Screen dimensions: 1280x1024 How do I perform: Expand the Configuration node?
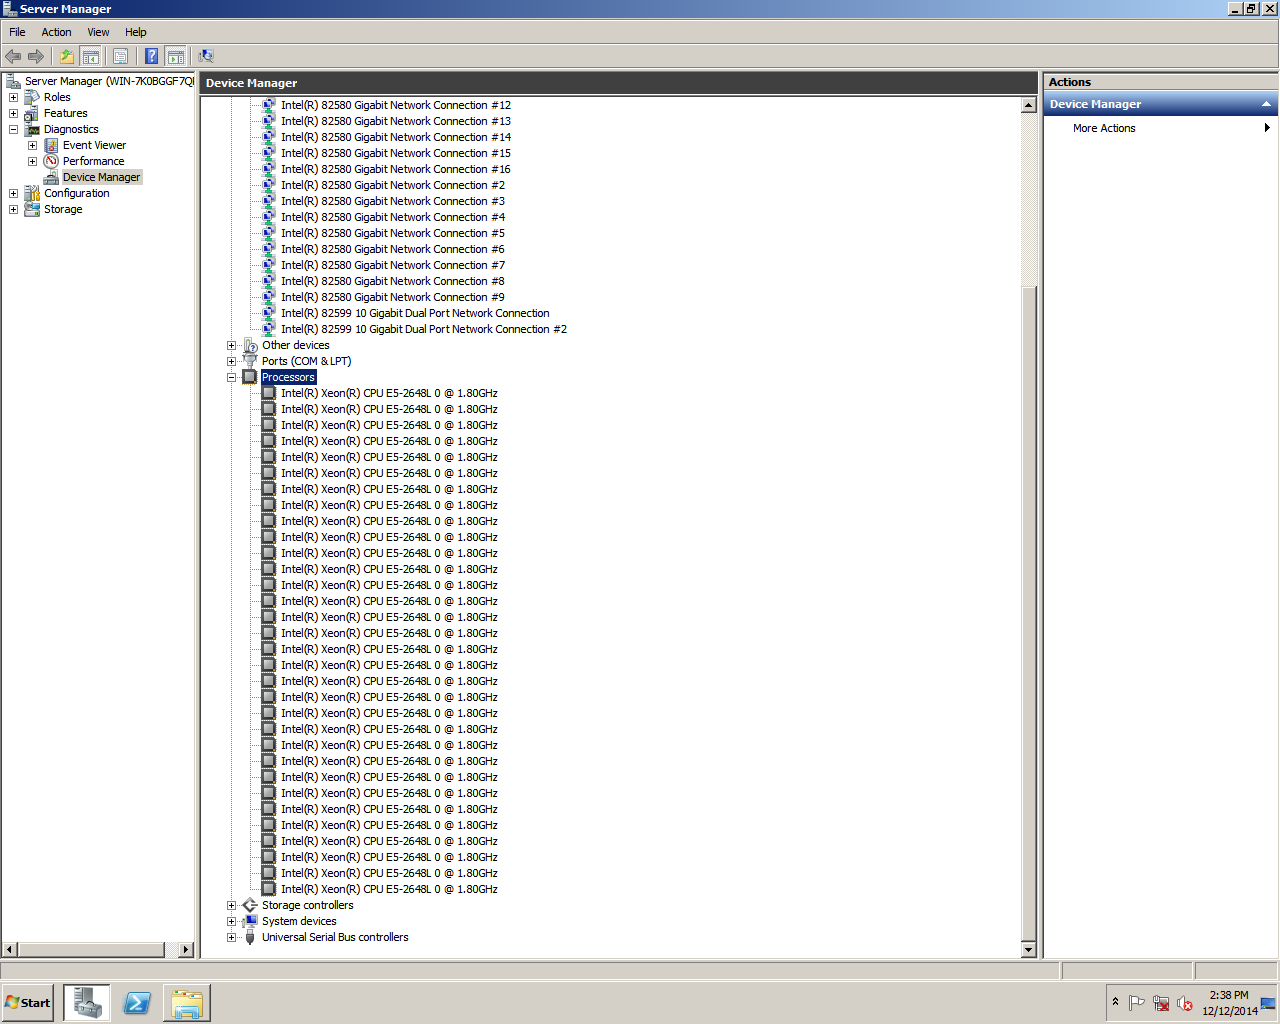point(13,193)
